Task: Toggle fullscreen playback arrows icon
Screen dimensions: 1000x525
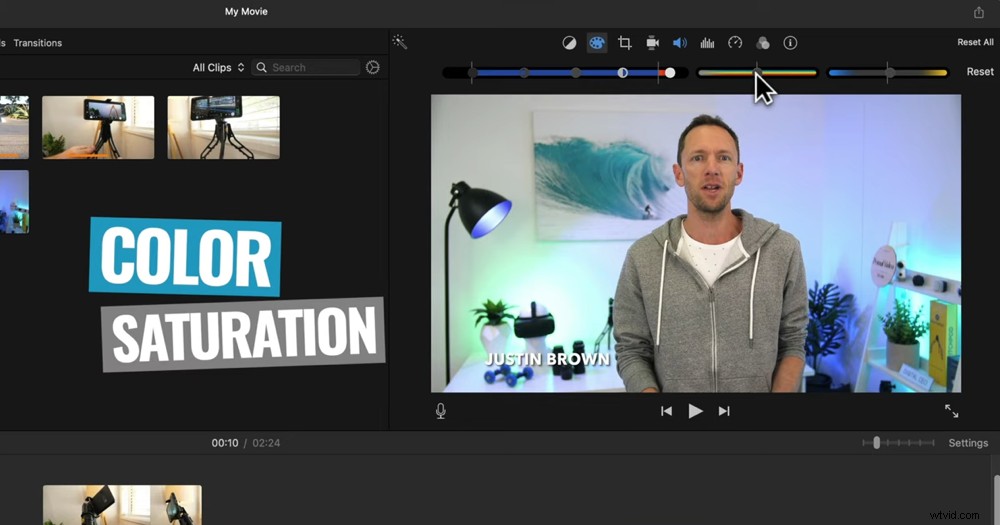Action: pyautogui.click(x=952, y=411)
